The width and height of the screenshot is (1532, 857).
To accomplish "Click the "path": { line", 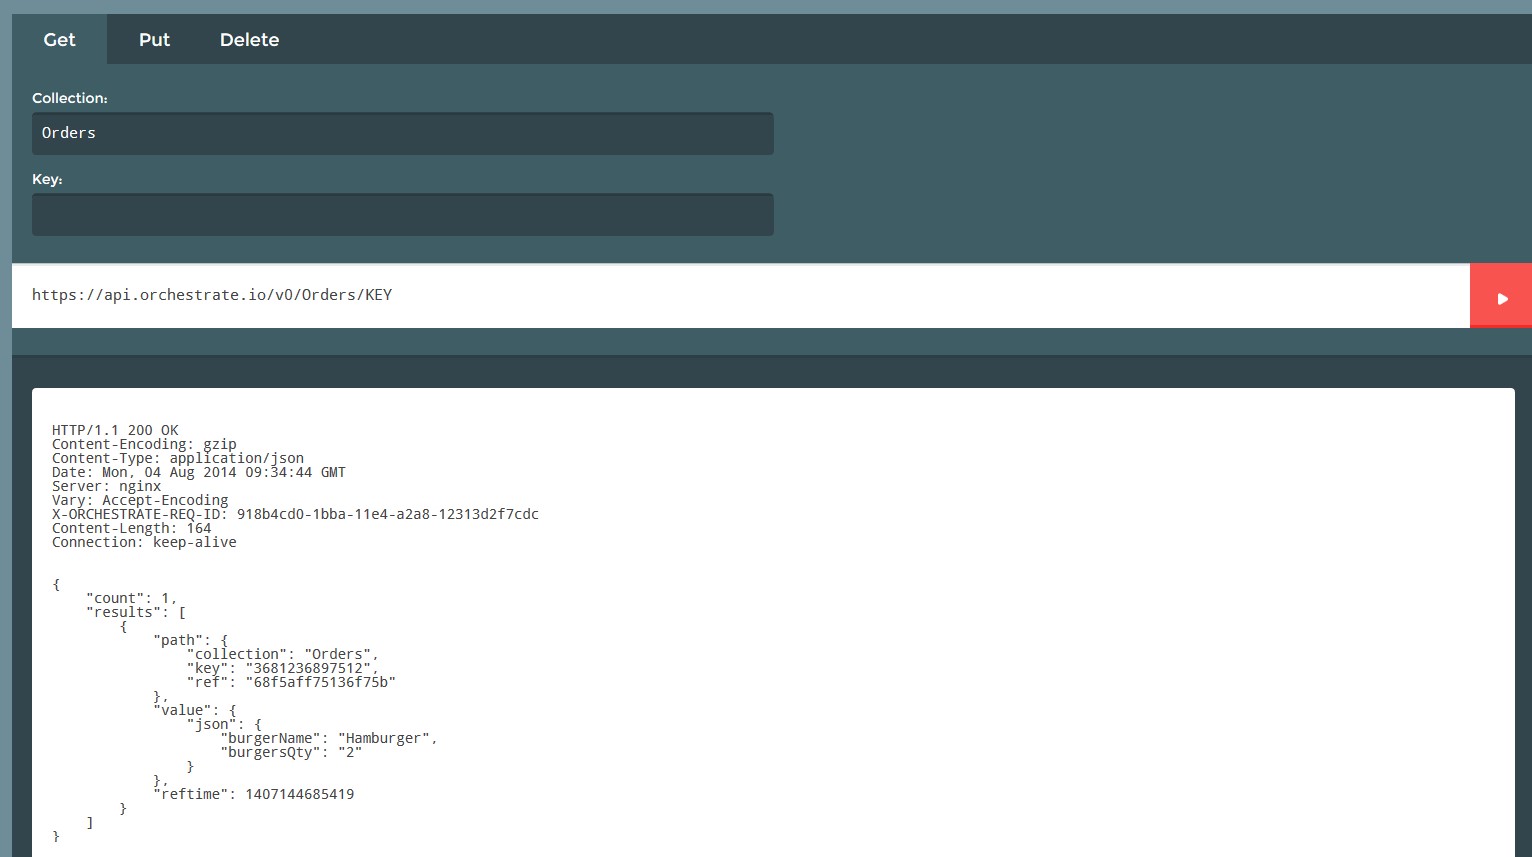I will pos(190,640).
